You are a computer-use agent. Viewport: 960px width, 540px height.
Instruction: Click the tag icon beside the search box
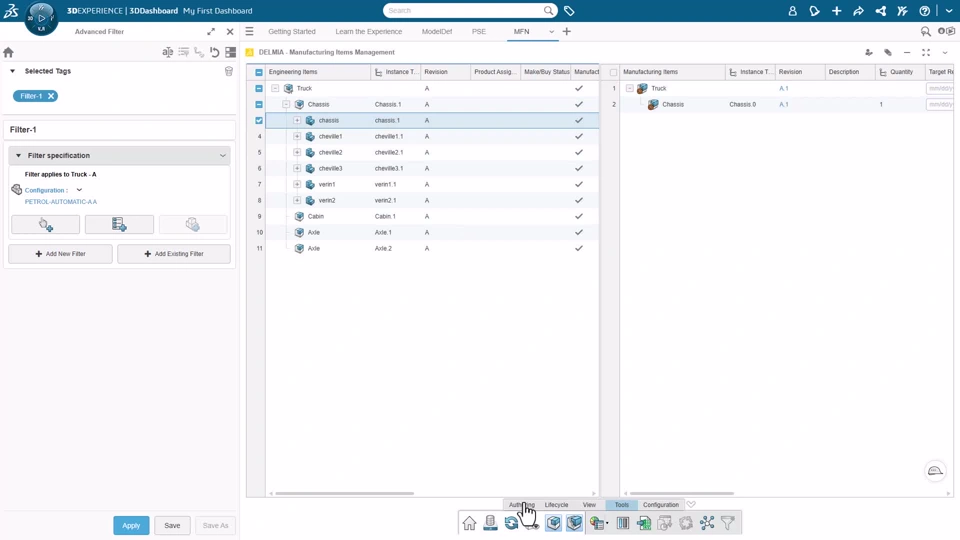[x=569, y=10]
